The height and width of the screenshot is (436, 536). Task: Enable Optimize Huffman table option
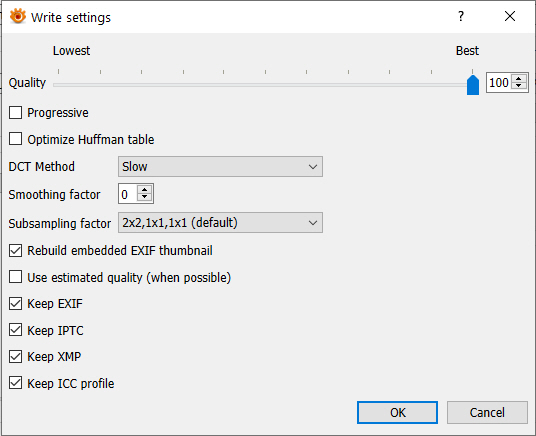click(15, 139)
